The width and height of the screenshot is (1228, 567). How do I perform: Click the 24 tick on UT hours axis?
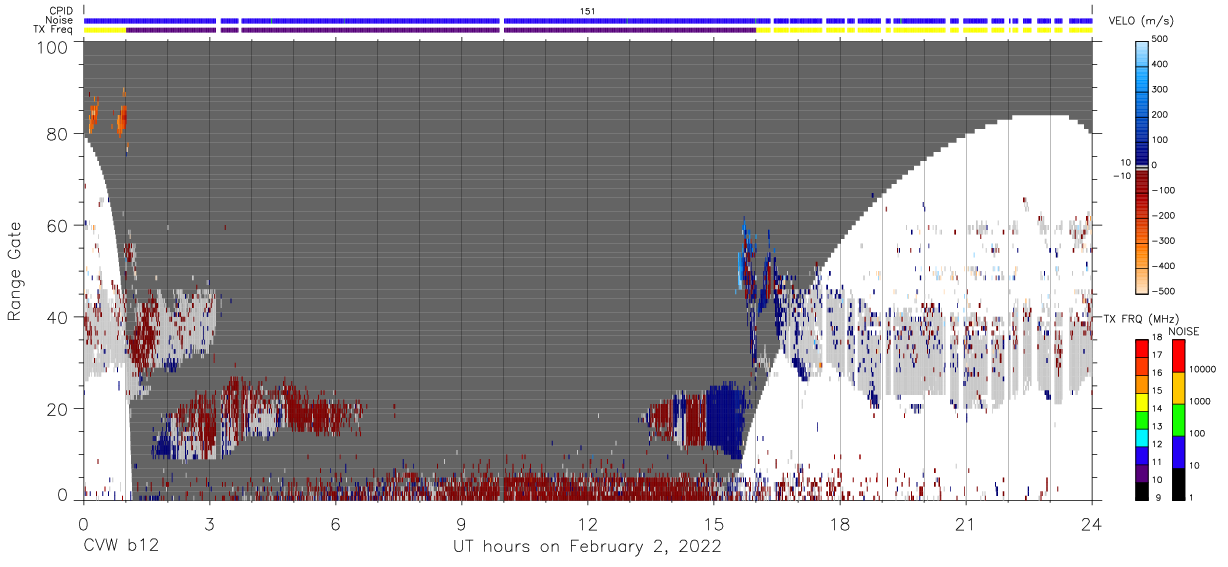(1092, 523)
